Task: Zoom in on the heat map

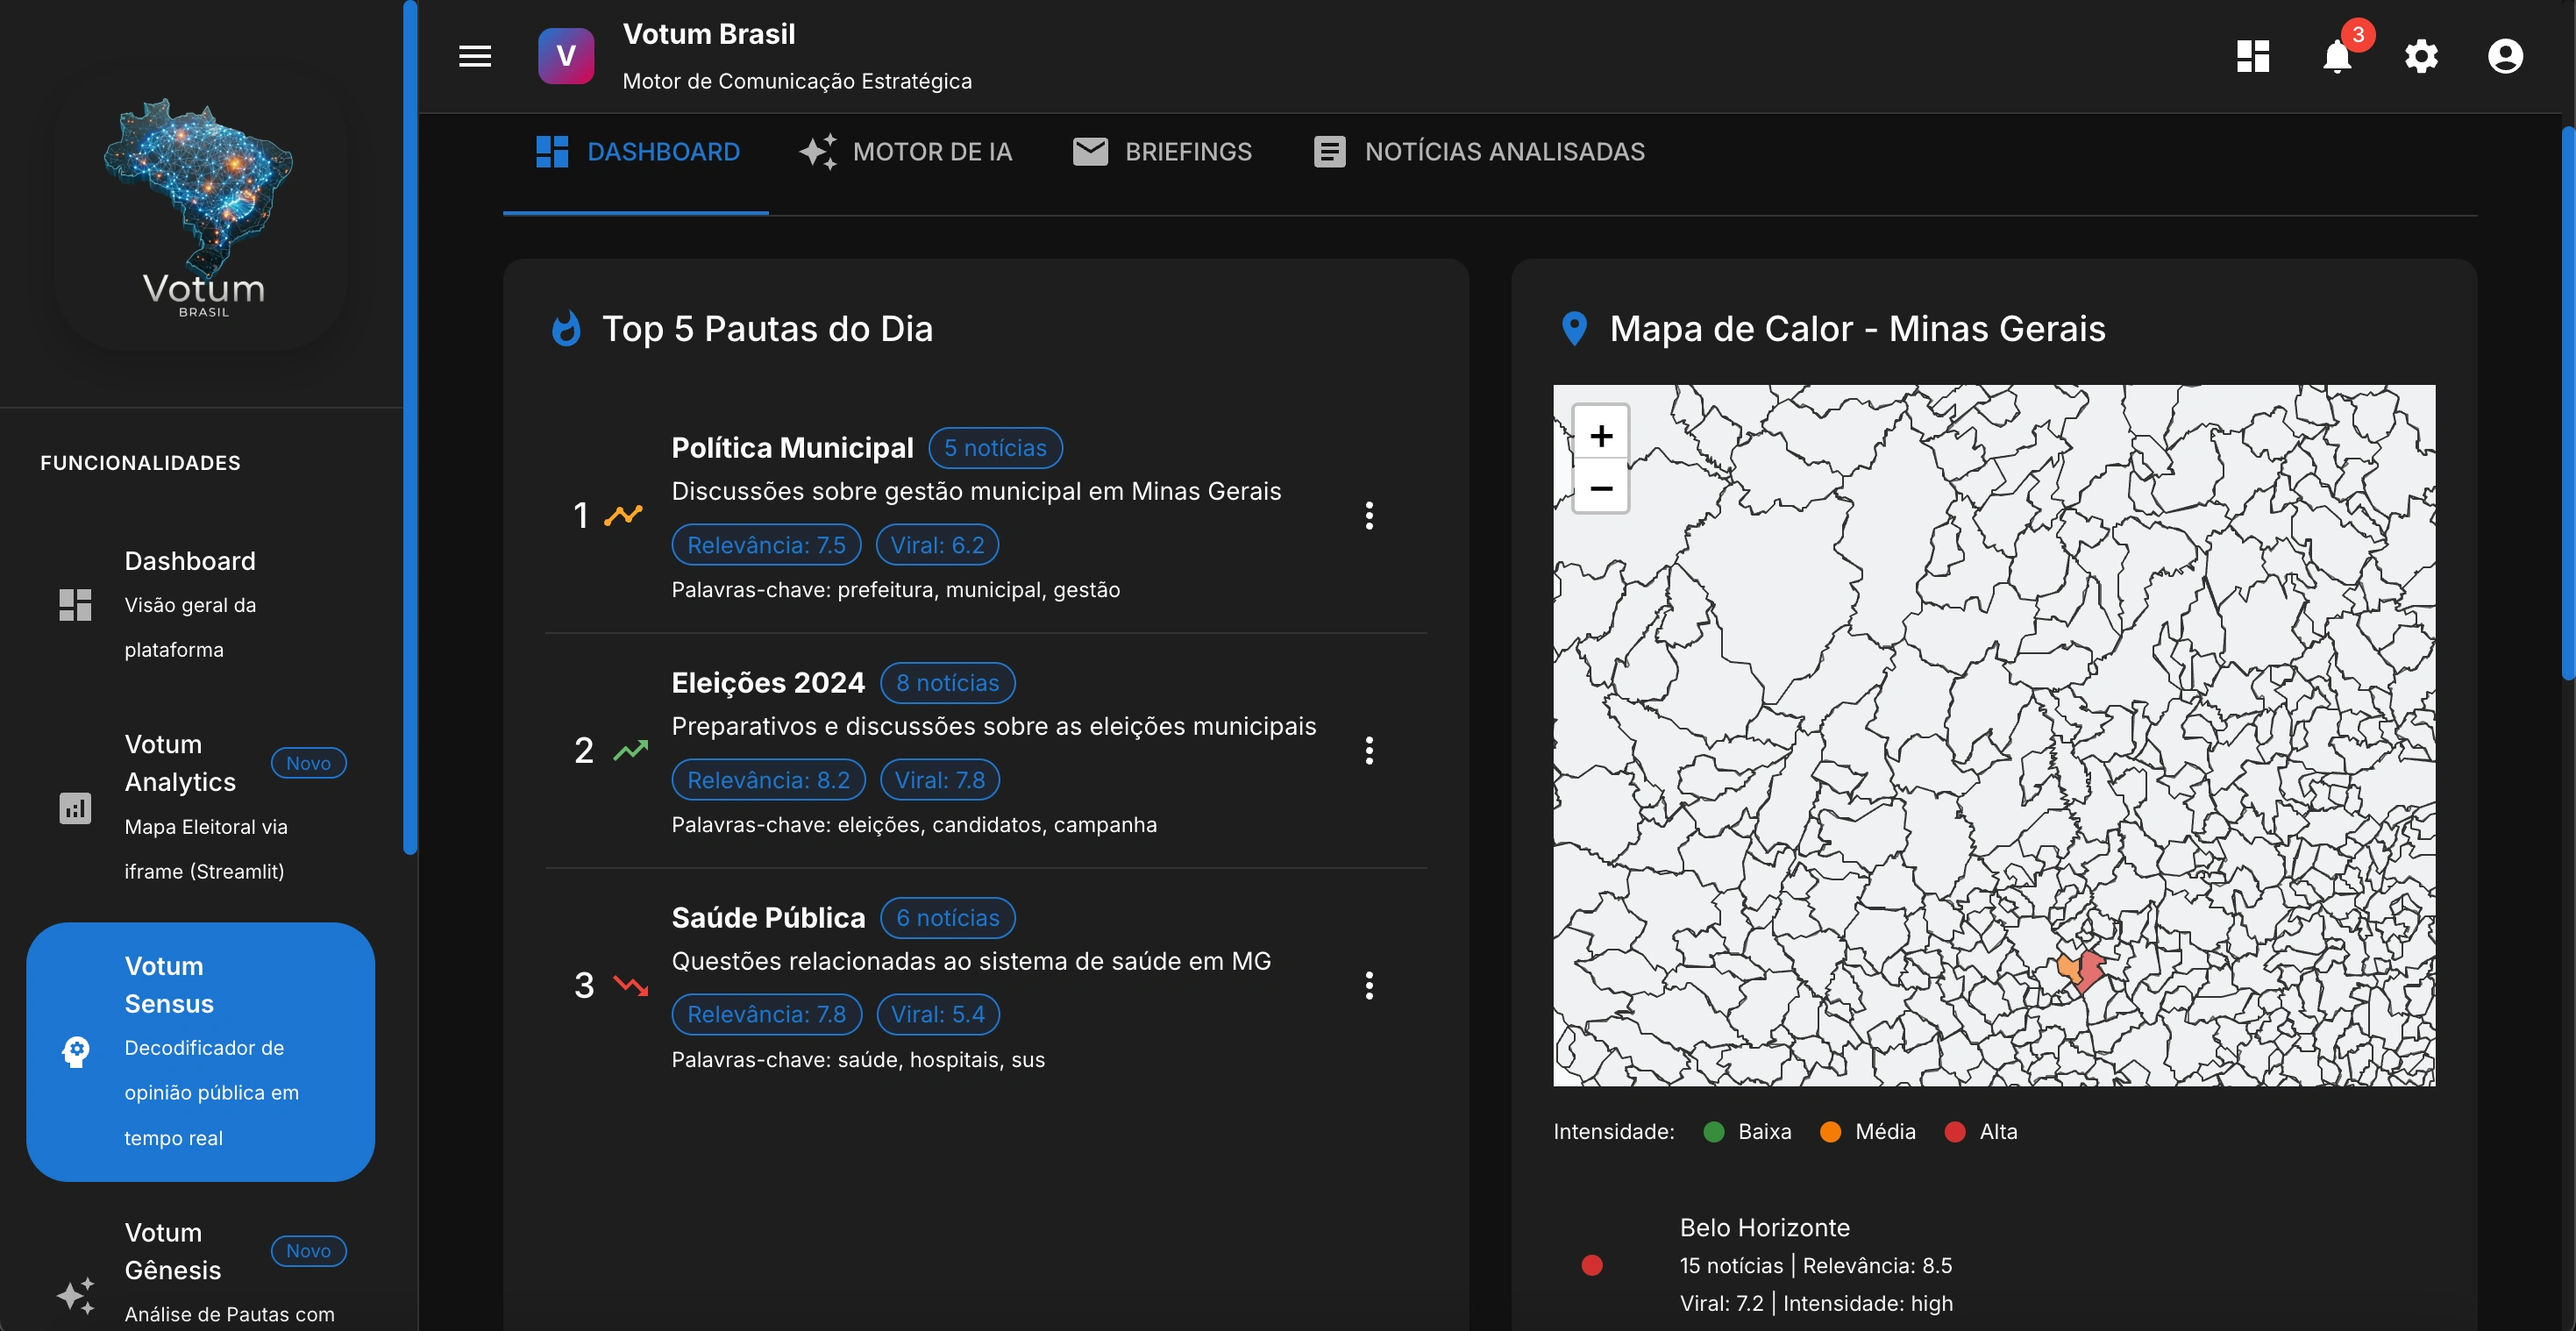Action: point(1600,436)
